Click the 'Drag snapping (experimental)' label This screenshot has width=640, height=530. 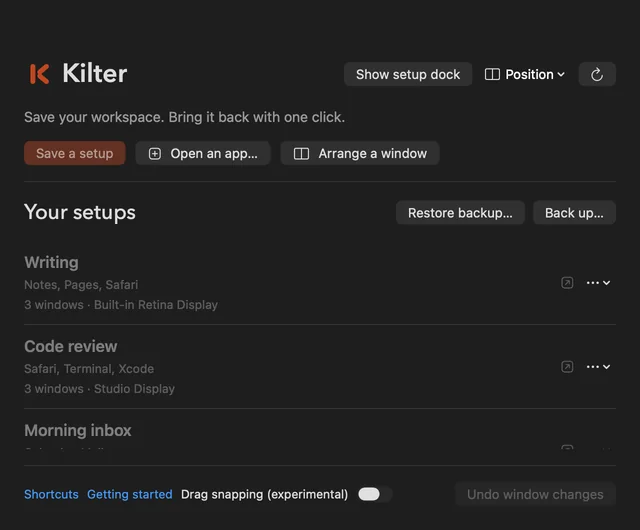click(264, 494)
